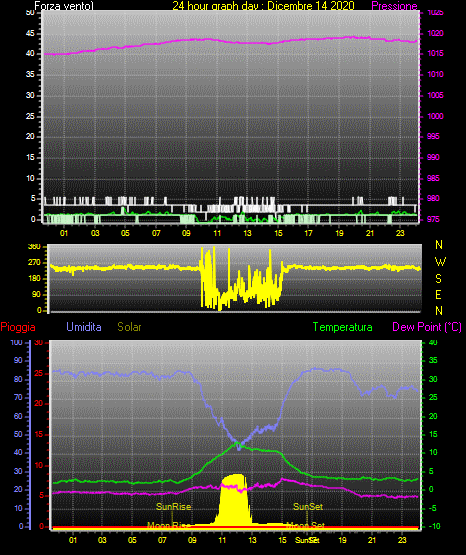Click the 1000 pressure axis value
This screenshot has width=466, height=555.
click(435, 116)
